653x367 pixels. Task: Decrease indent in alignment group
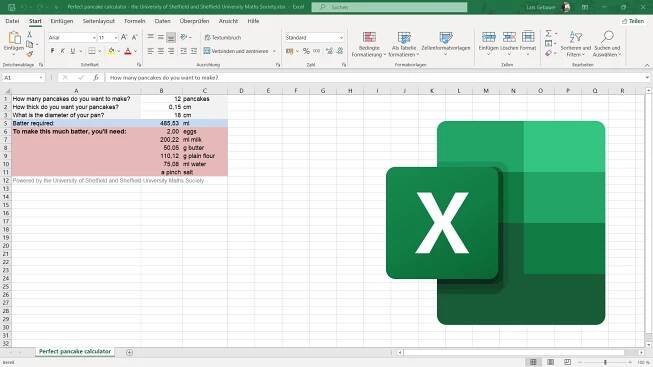(183, 51)
